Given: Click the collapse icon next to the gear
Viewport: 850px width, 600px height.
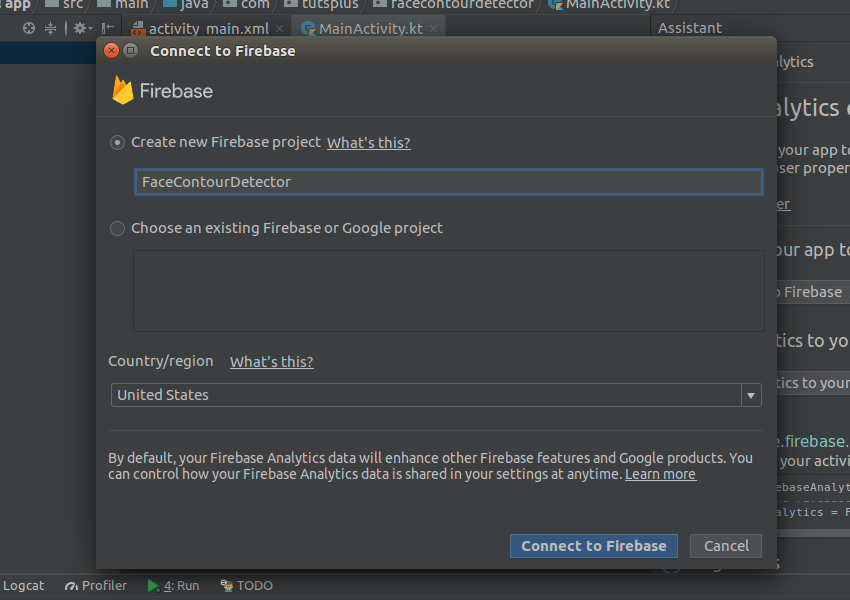Looking at the screenshot, I should tap(49, 28).
